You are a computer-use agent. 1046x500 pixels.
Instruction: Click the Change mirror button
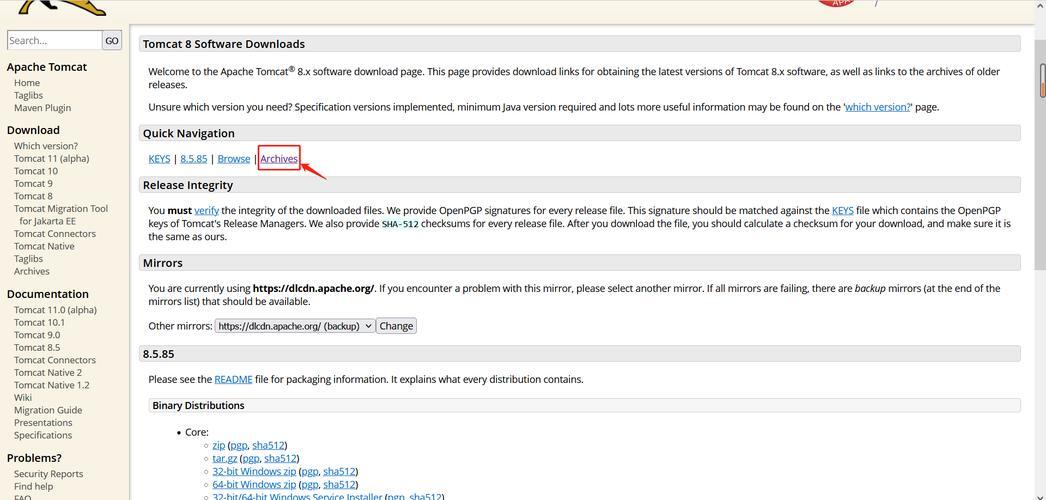click(x=396, y=326)
